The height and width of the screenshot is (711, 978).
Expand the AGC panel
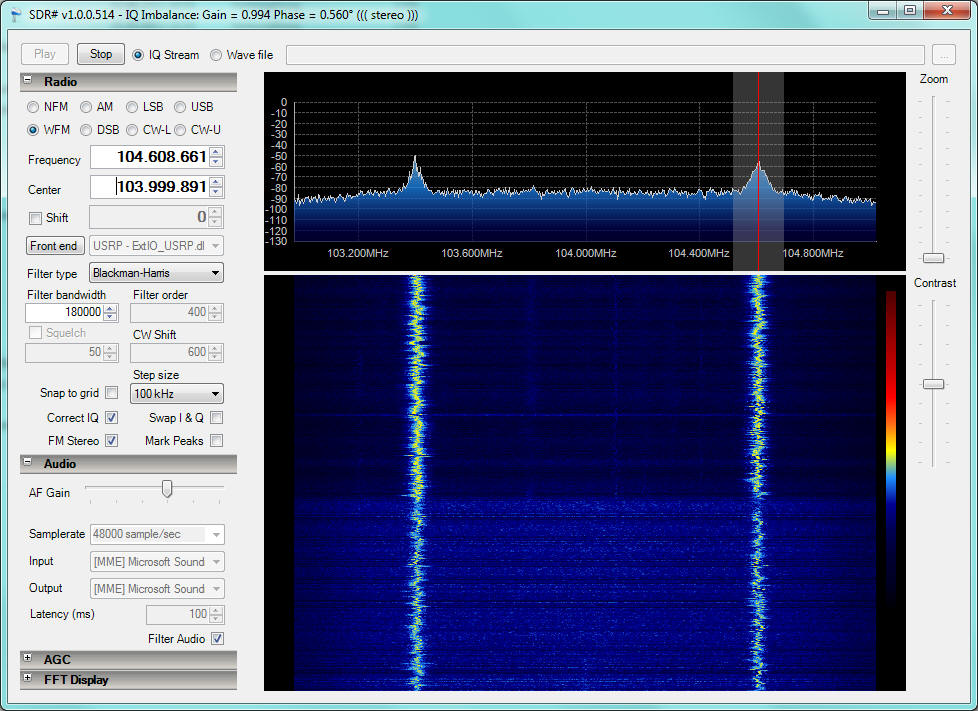[x=27, y=657]
